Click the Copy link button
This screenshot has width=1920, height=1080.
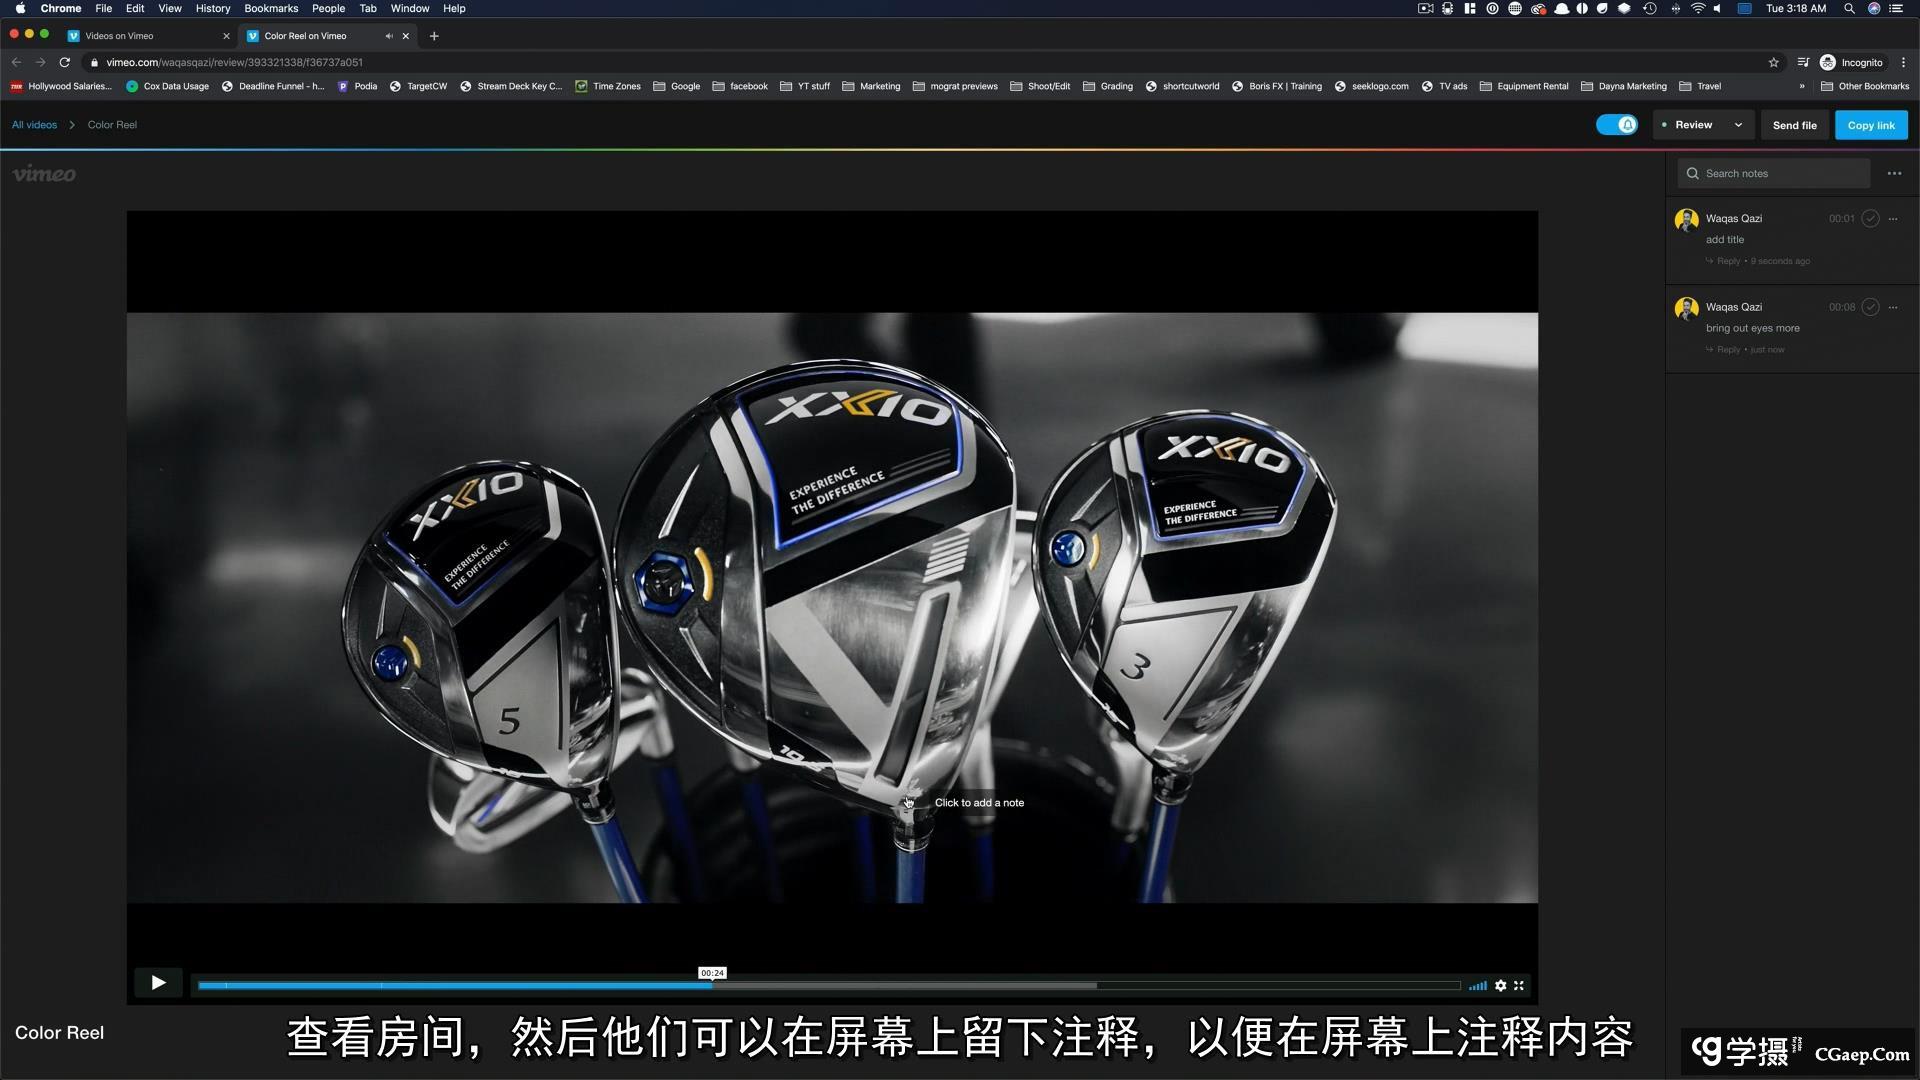click(1870, 125)
